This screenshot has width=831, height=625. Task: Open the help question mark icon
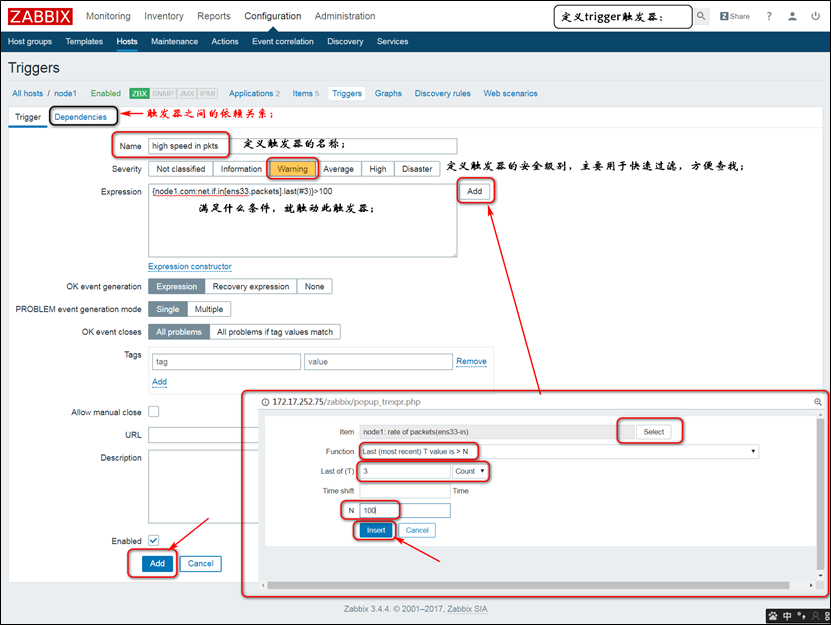pos(768,16)
